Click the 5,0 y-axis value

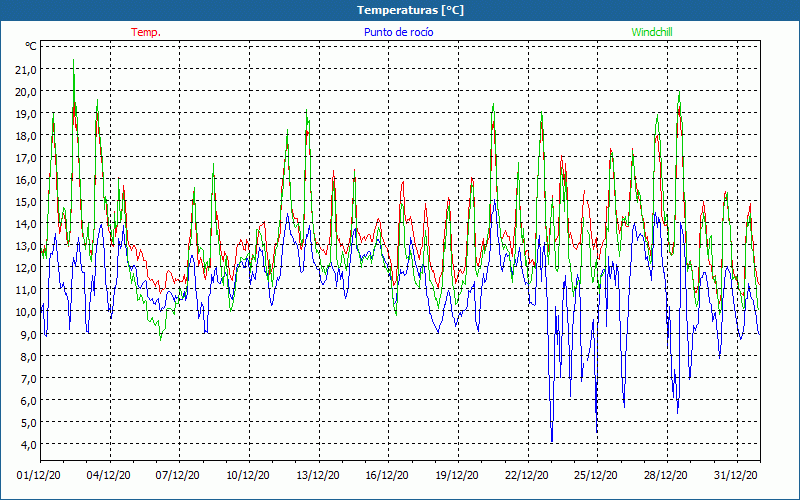click(x=29, y=422)
